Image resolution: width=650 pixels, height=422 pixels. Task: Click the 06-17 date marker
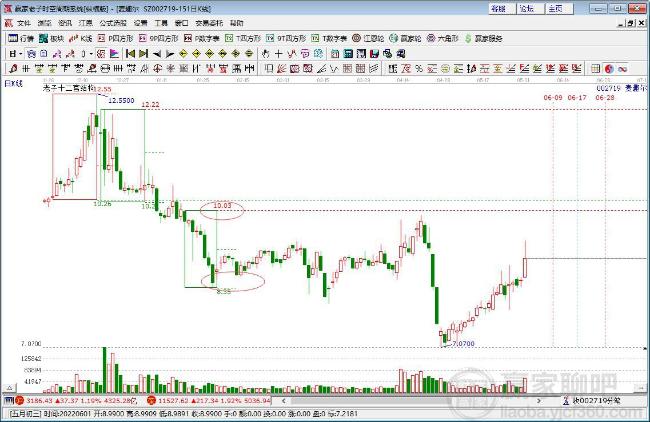tap(577, 97)
